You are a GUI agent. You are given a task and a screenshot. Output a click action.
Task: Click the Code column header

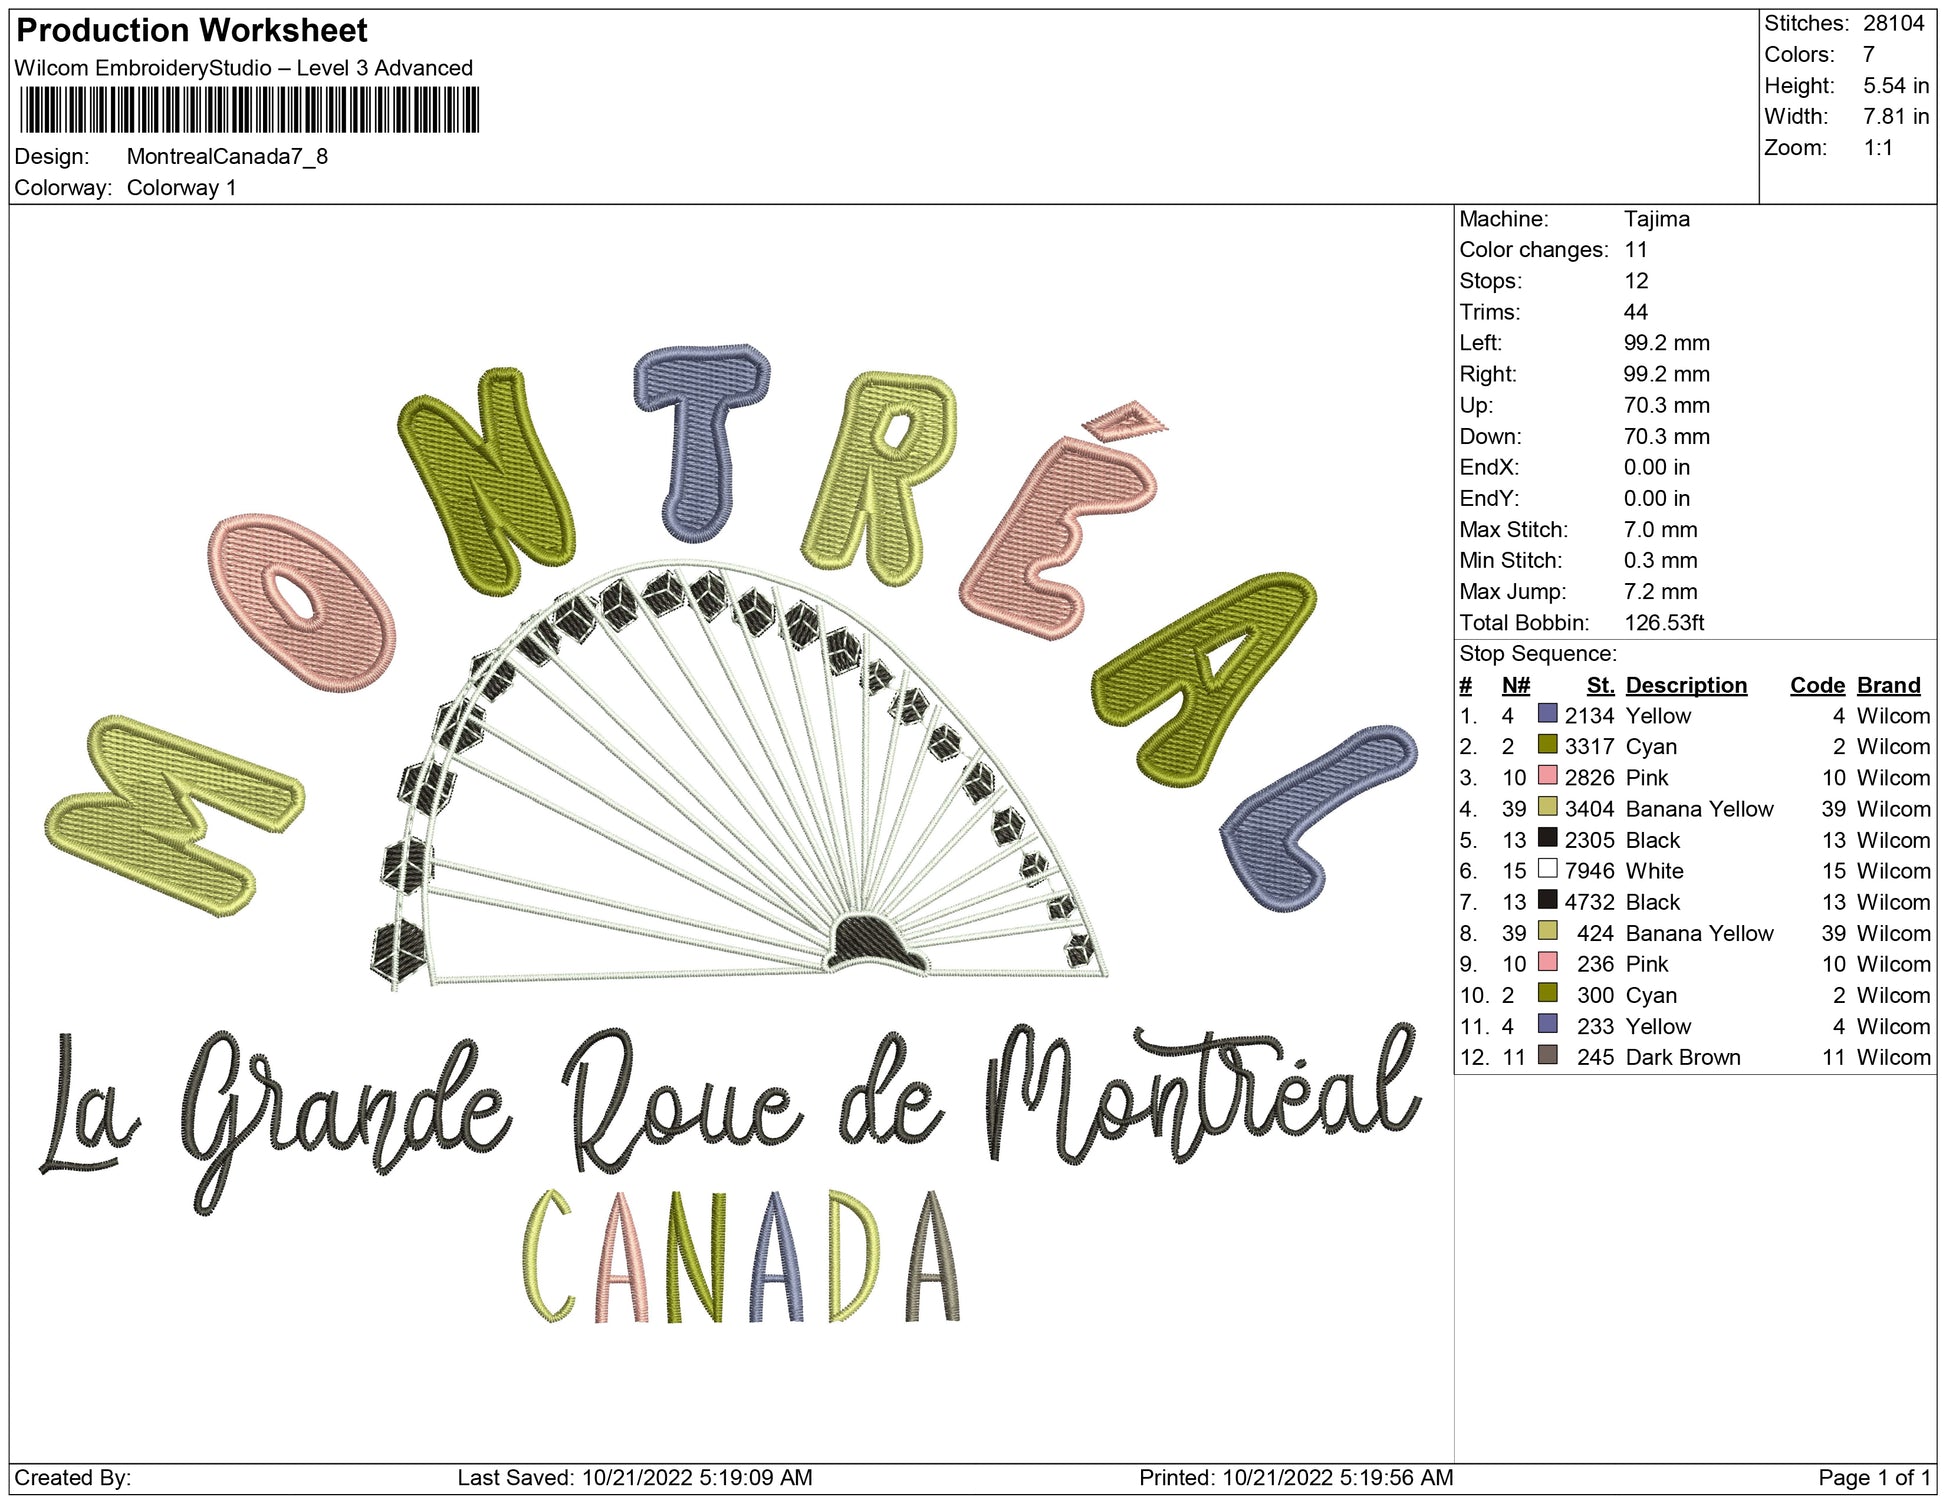1816,685
